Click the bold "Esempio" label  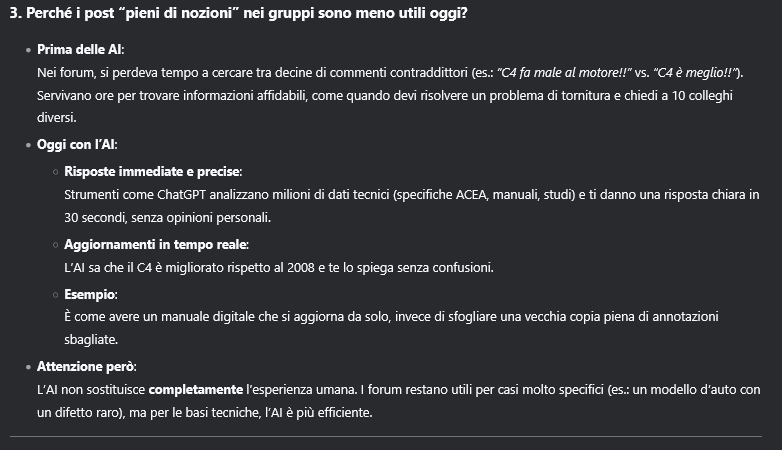pyautogui.click(x=90, y=294)
